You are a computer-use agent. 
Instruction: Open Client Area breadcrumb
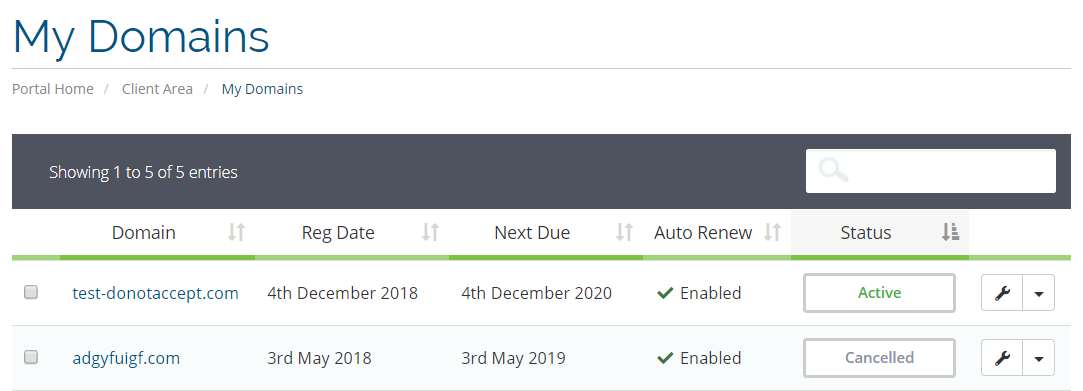(157, 89)
